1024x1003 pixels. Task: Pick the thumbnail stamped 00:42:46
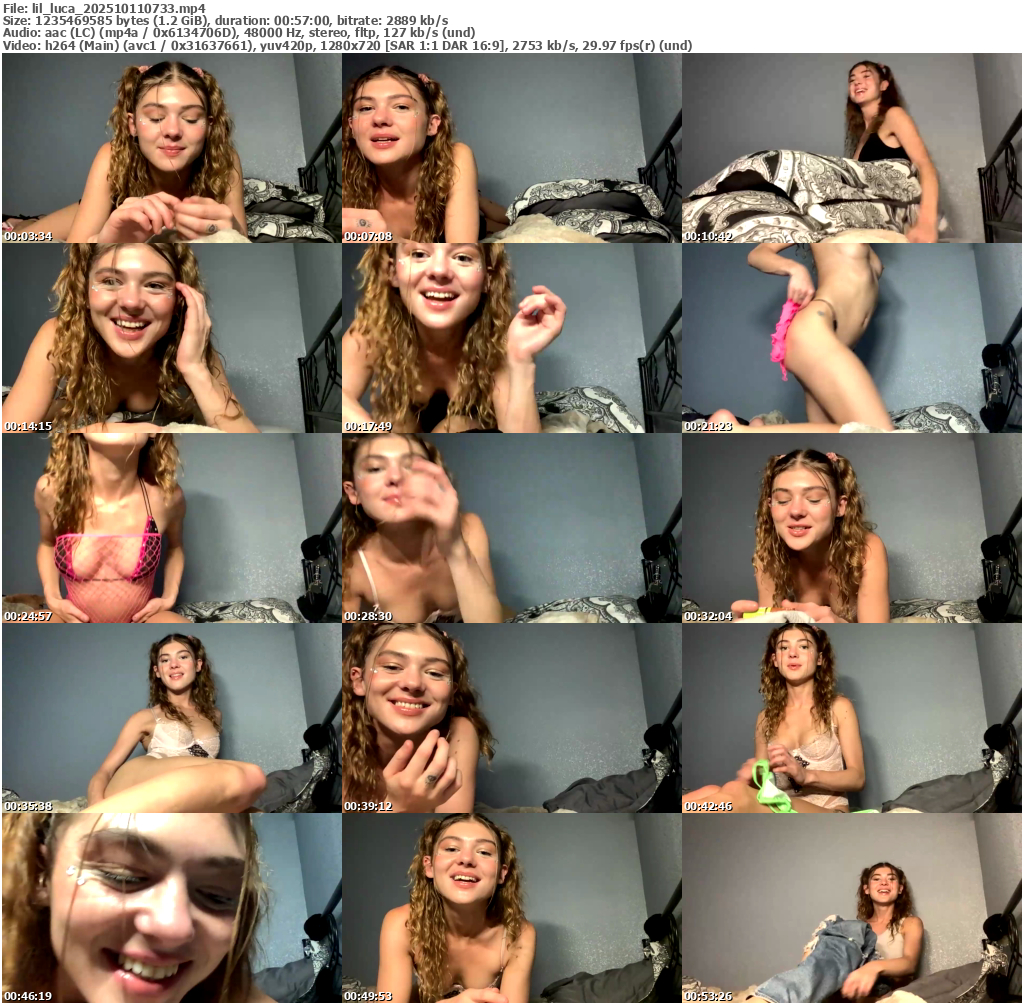[852, 718]
